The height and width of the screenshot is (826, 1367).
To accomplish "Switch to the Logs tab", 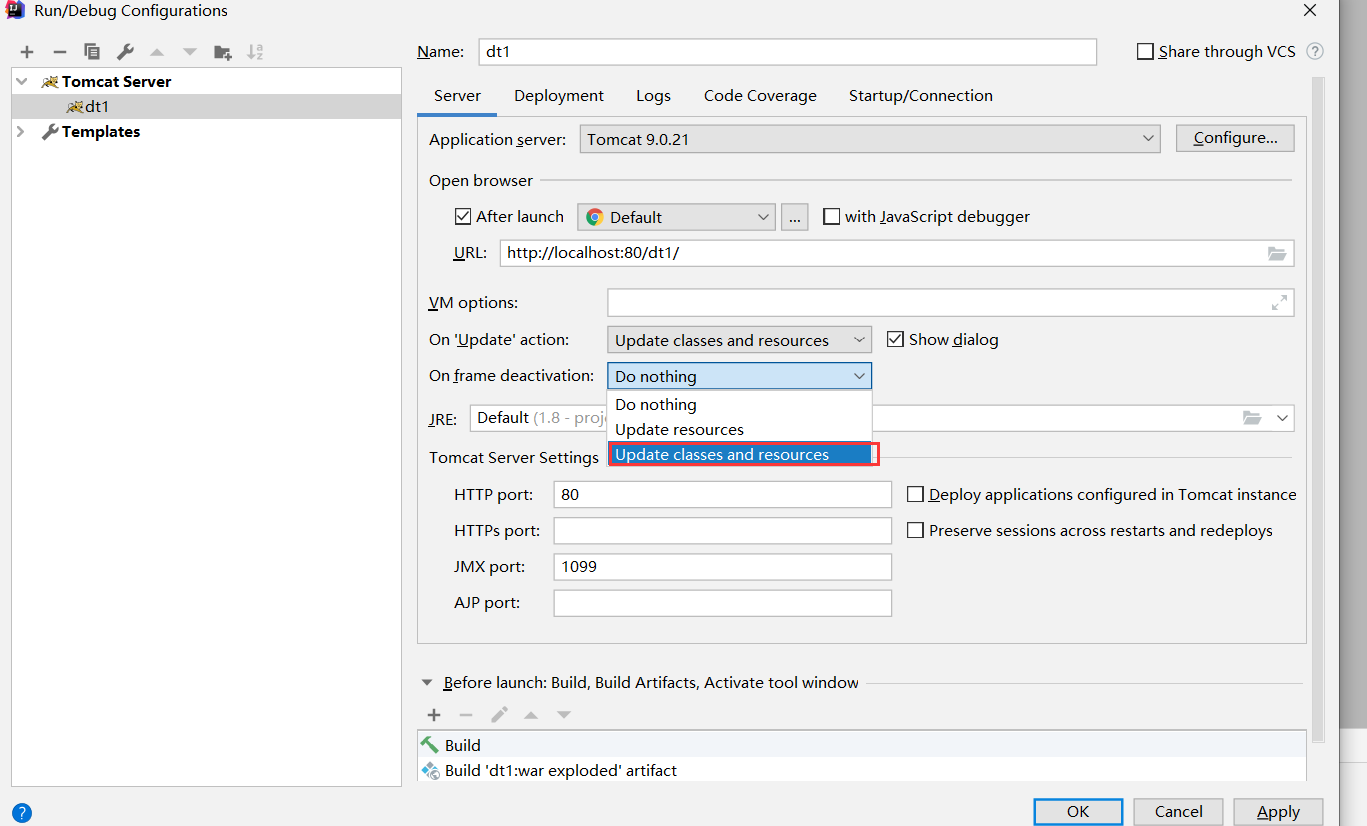I will click(x=653, y=96).
